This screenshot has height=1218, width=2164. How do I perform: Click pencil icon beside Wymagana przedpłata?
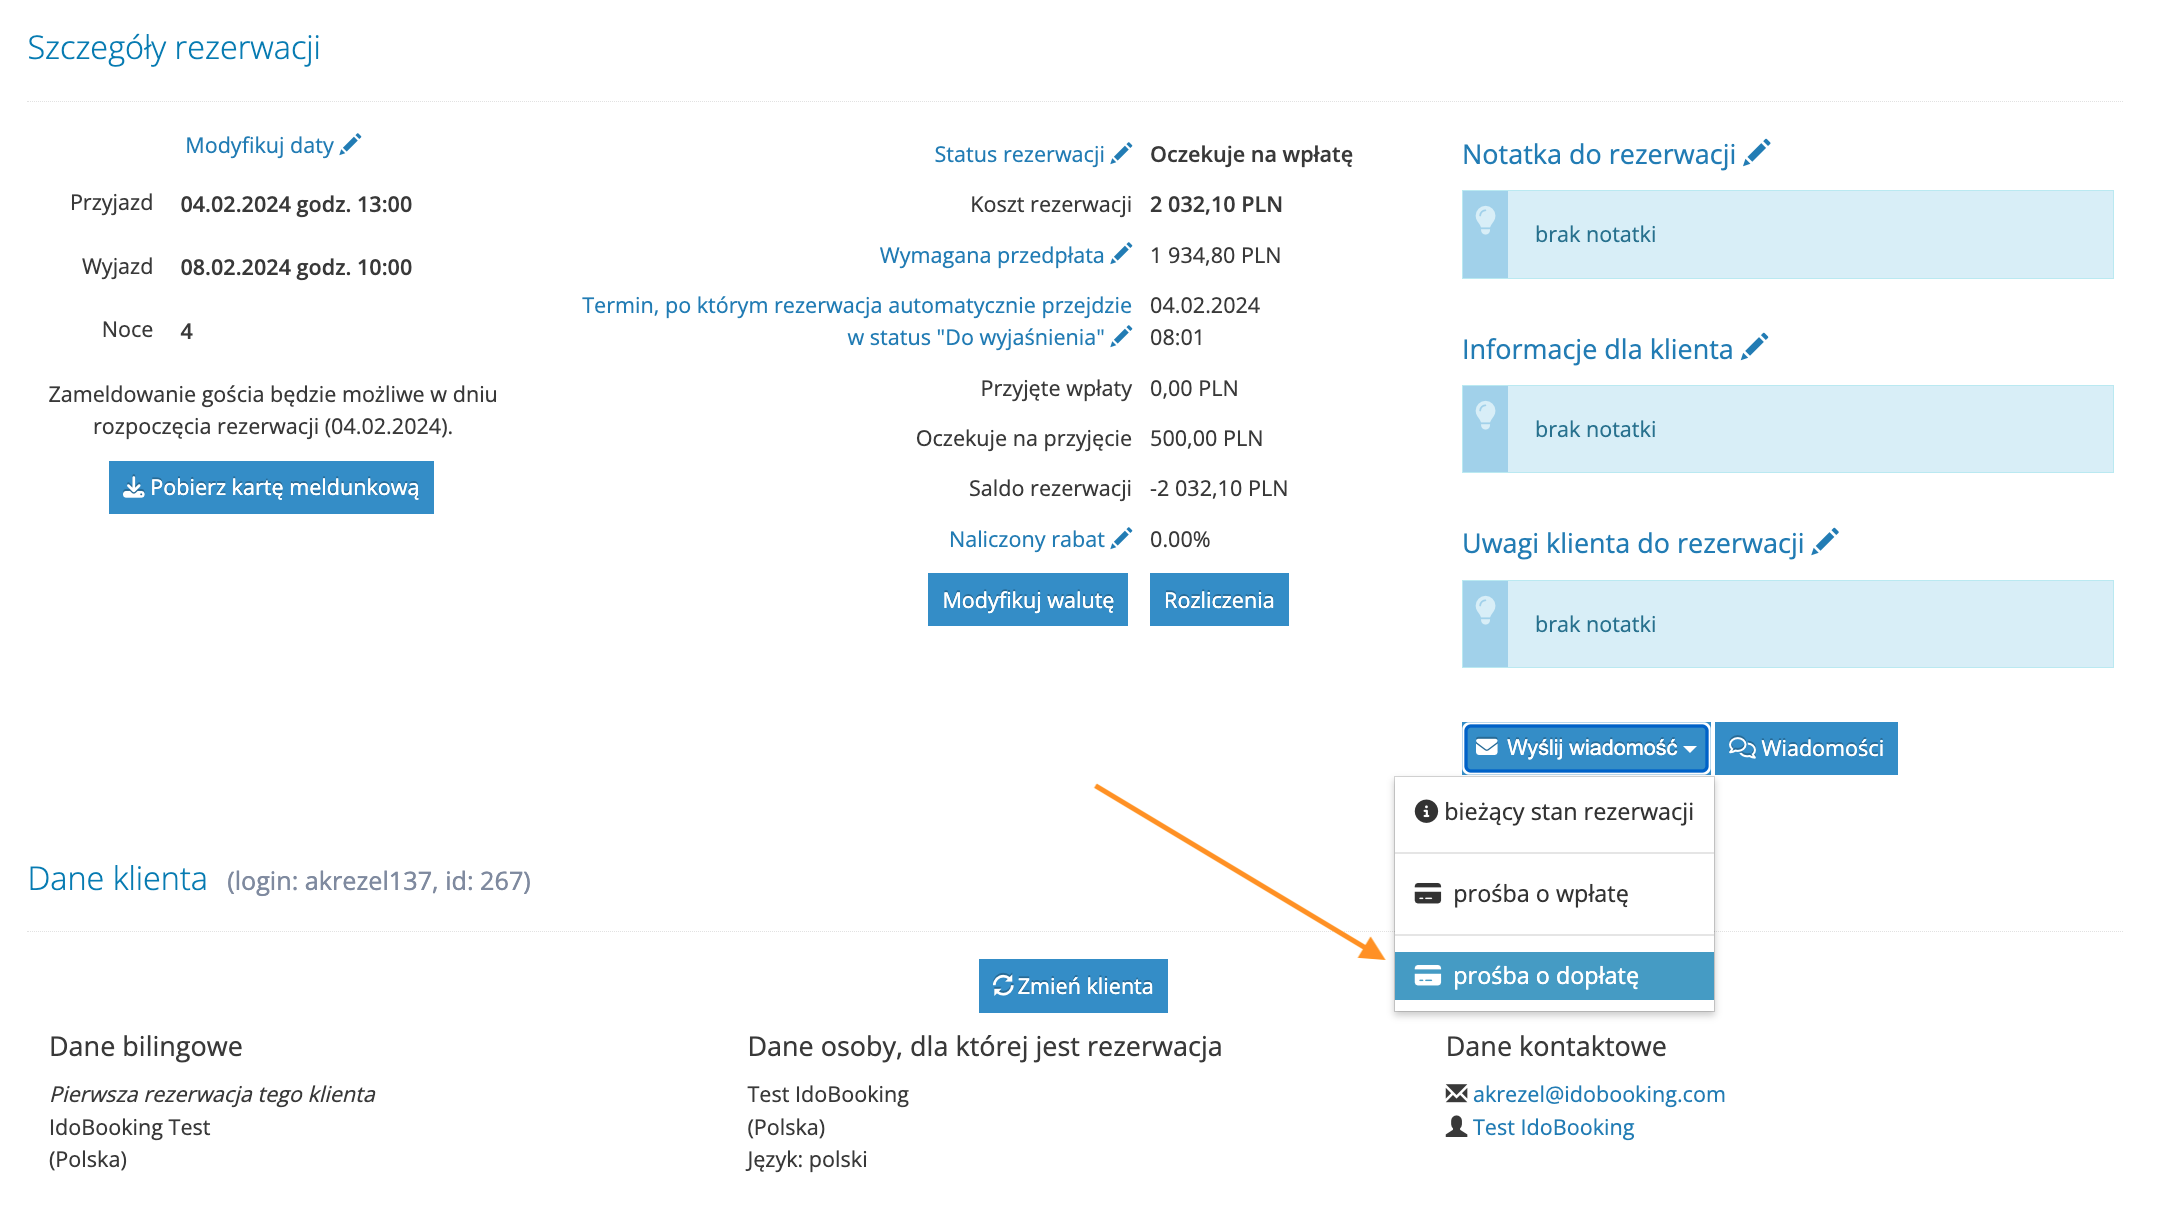coord(1122,254)
